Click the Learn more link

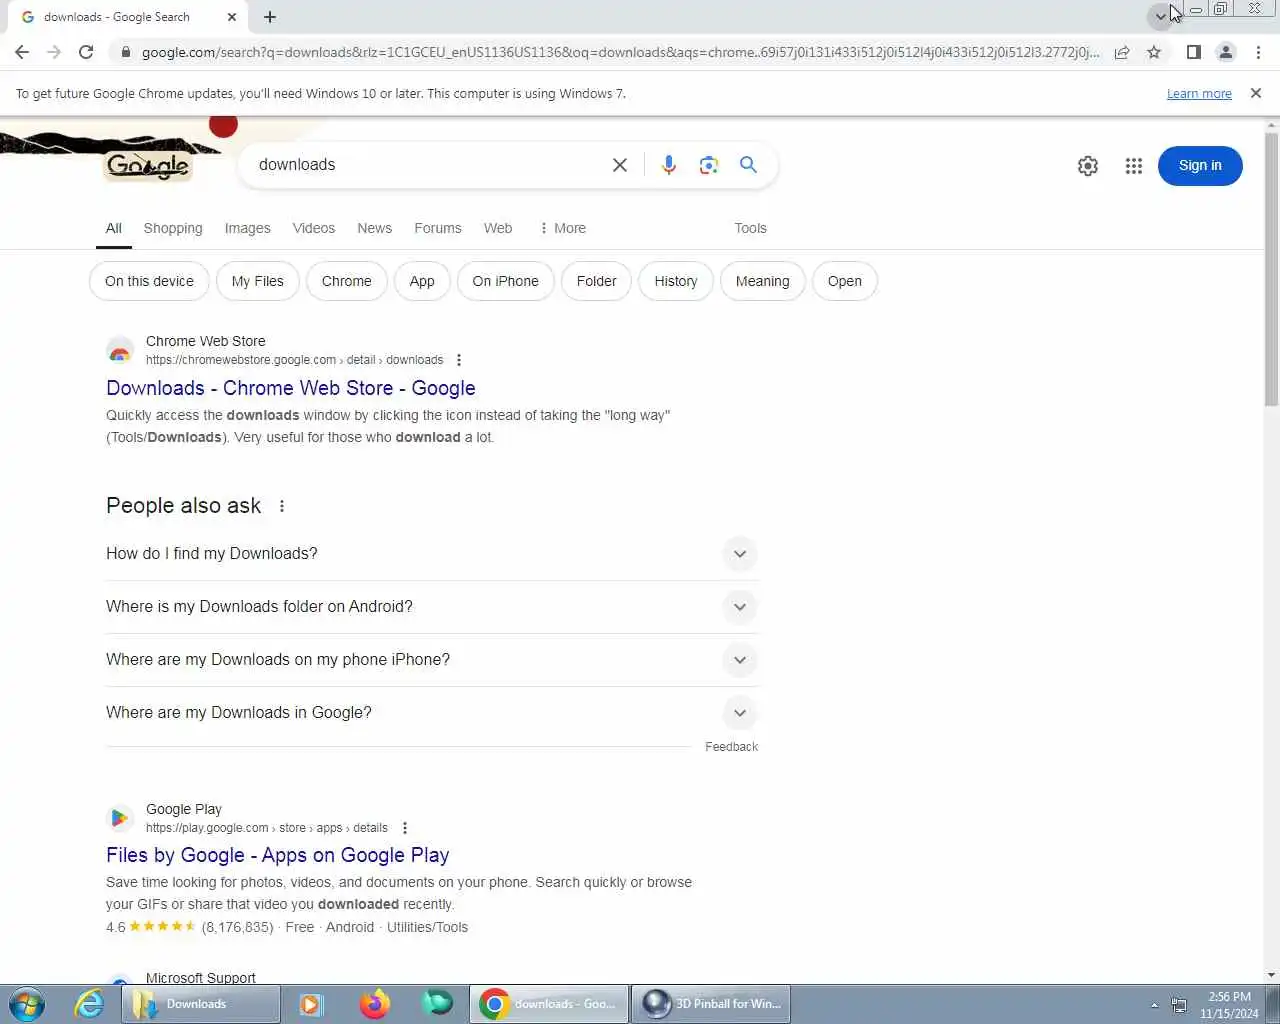coord(1199,93)
